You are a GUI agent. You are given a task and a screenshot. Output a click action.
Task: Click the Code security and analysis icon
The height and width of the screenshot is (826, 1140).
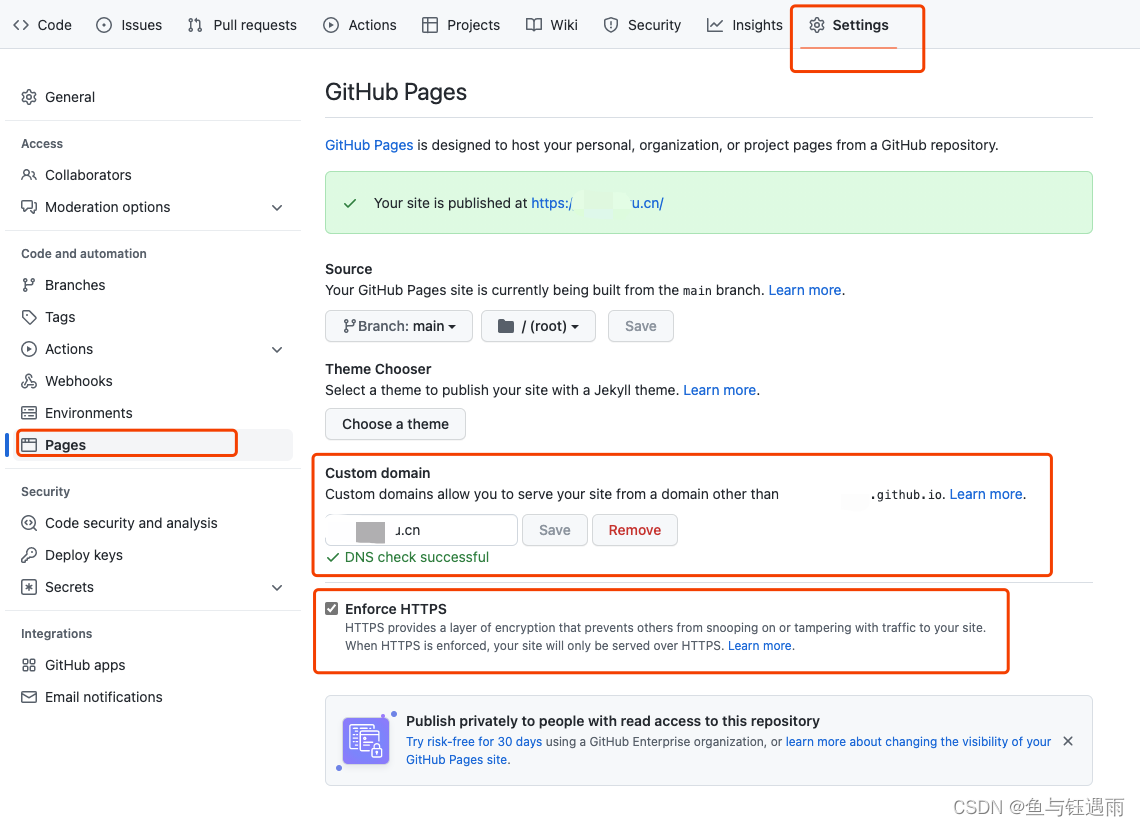coord(29,523)
